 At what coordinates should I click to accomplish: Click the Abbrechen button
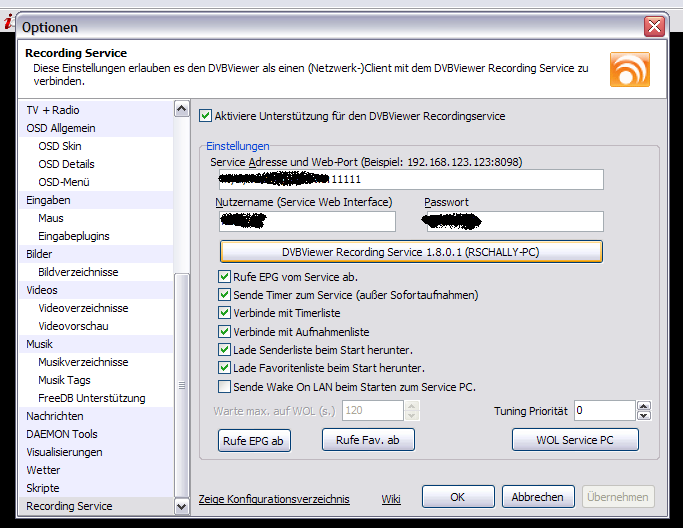(538, 497)
